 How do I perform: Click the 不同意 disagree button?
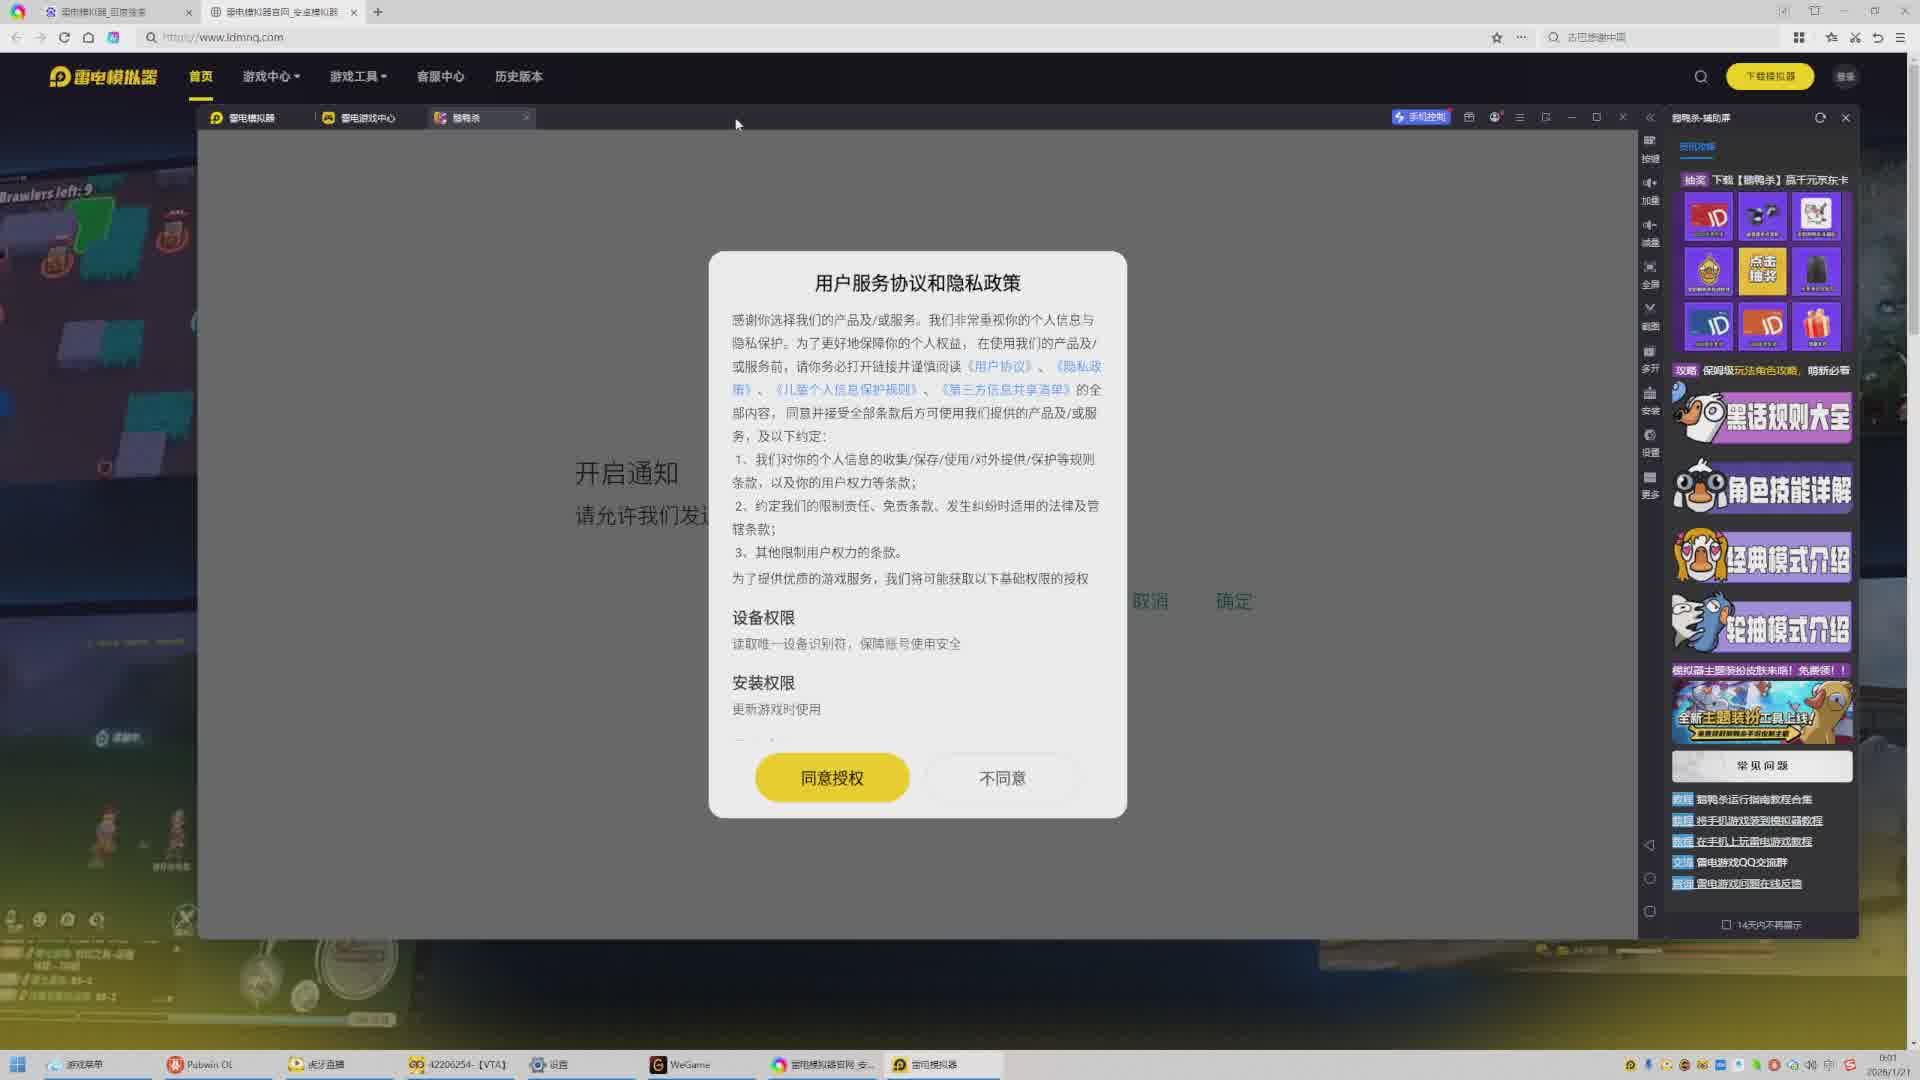[1002, 778]
